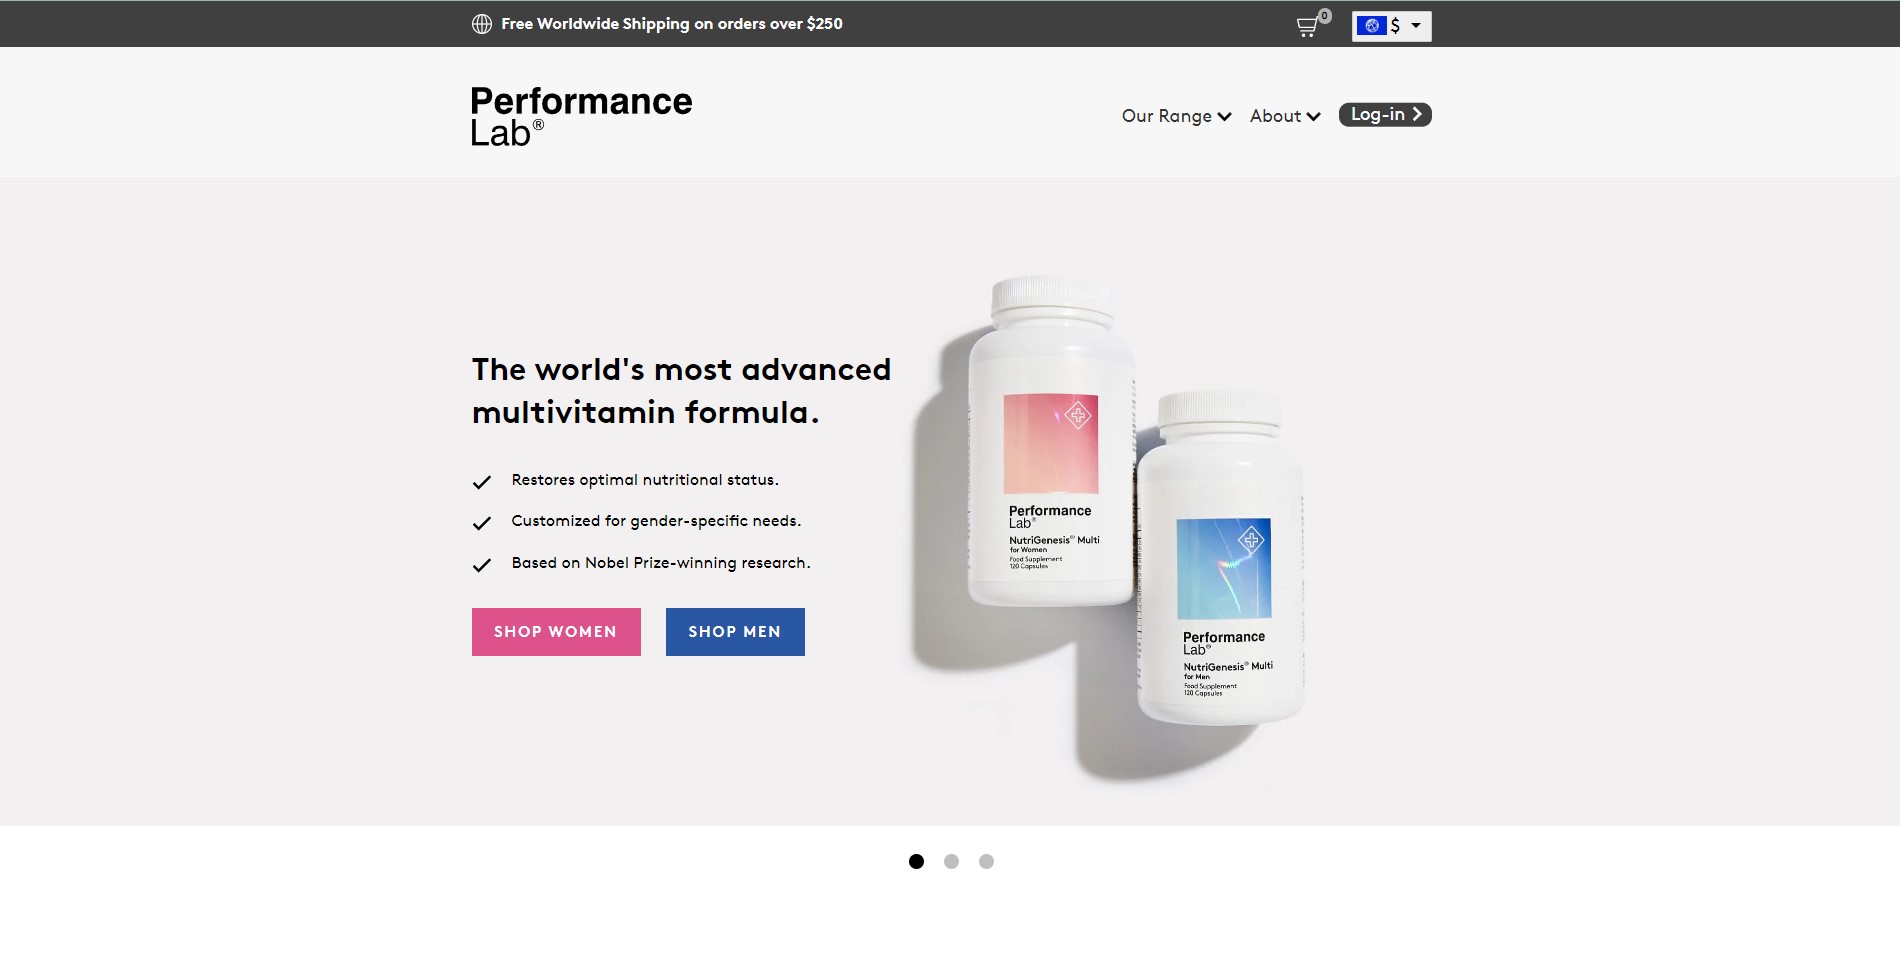
Task: Click the Free Worldwide Shipping banner text
Action: coord(671,24)
